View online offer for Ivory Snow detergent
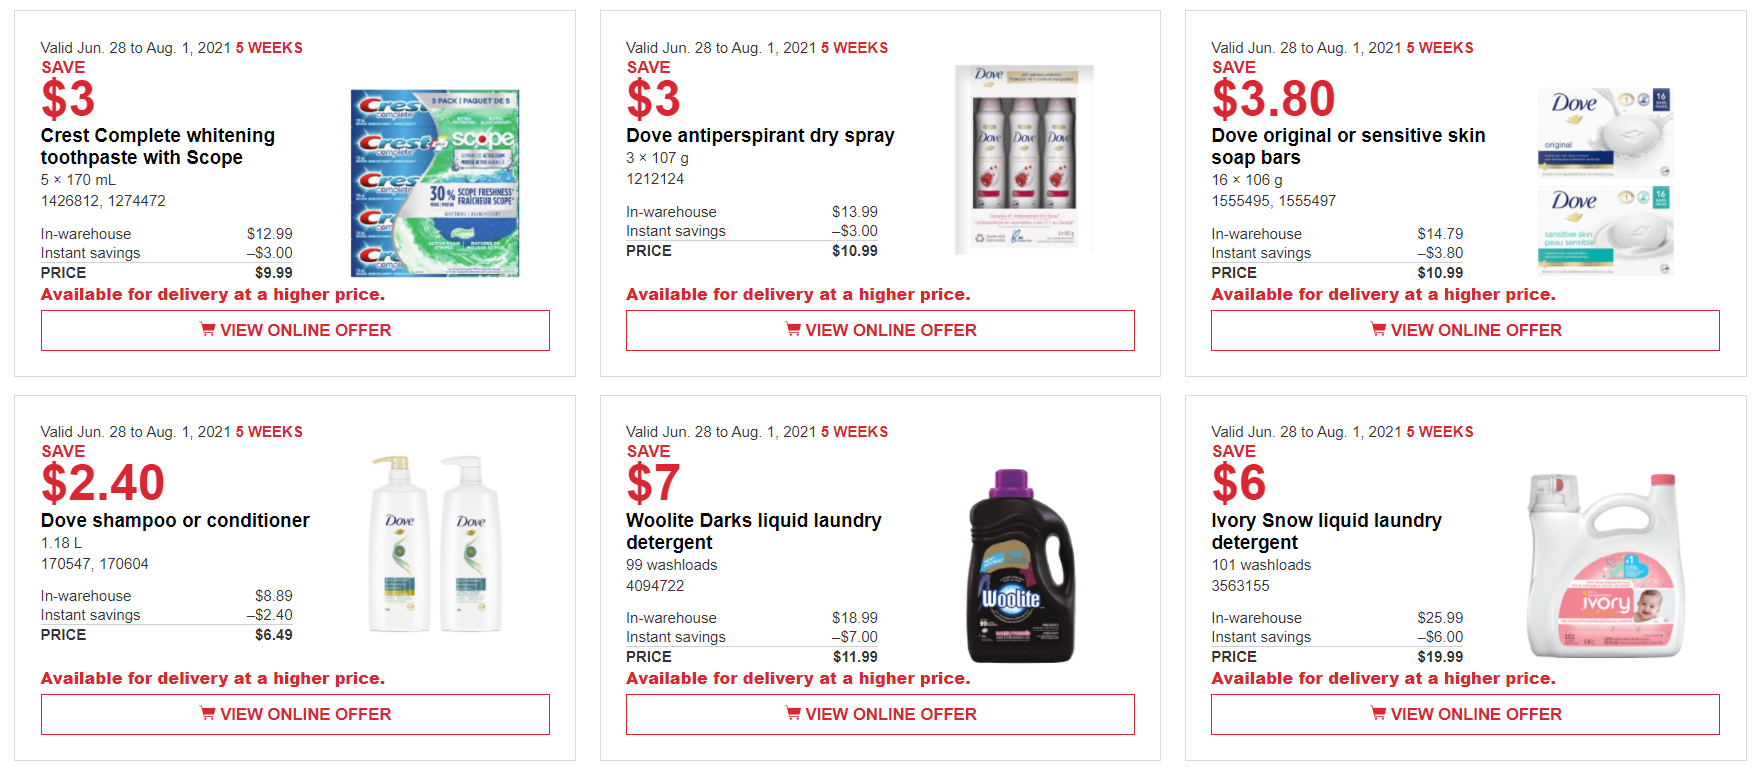The image size is (1759, 772). [1475, 714]
